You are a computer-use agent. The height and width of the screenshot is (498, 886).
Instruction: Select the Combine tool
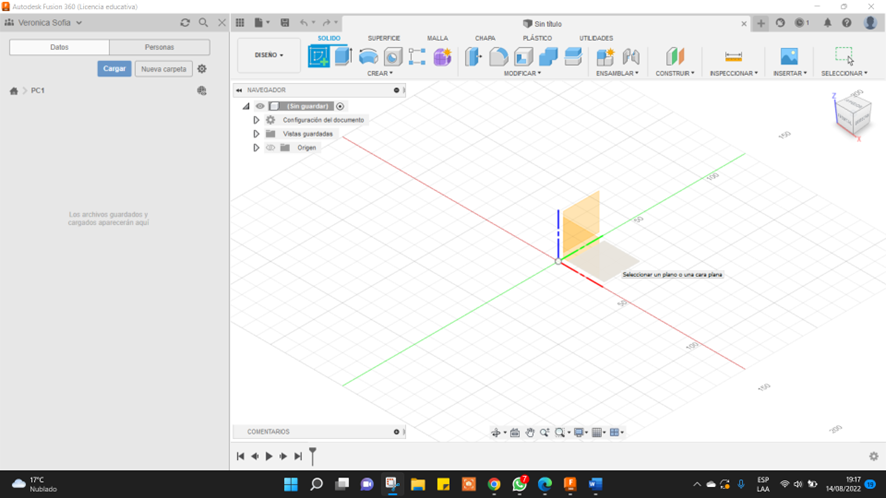[548, 57]
